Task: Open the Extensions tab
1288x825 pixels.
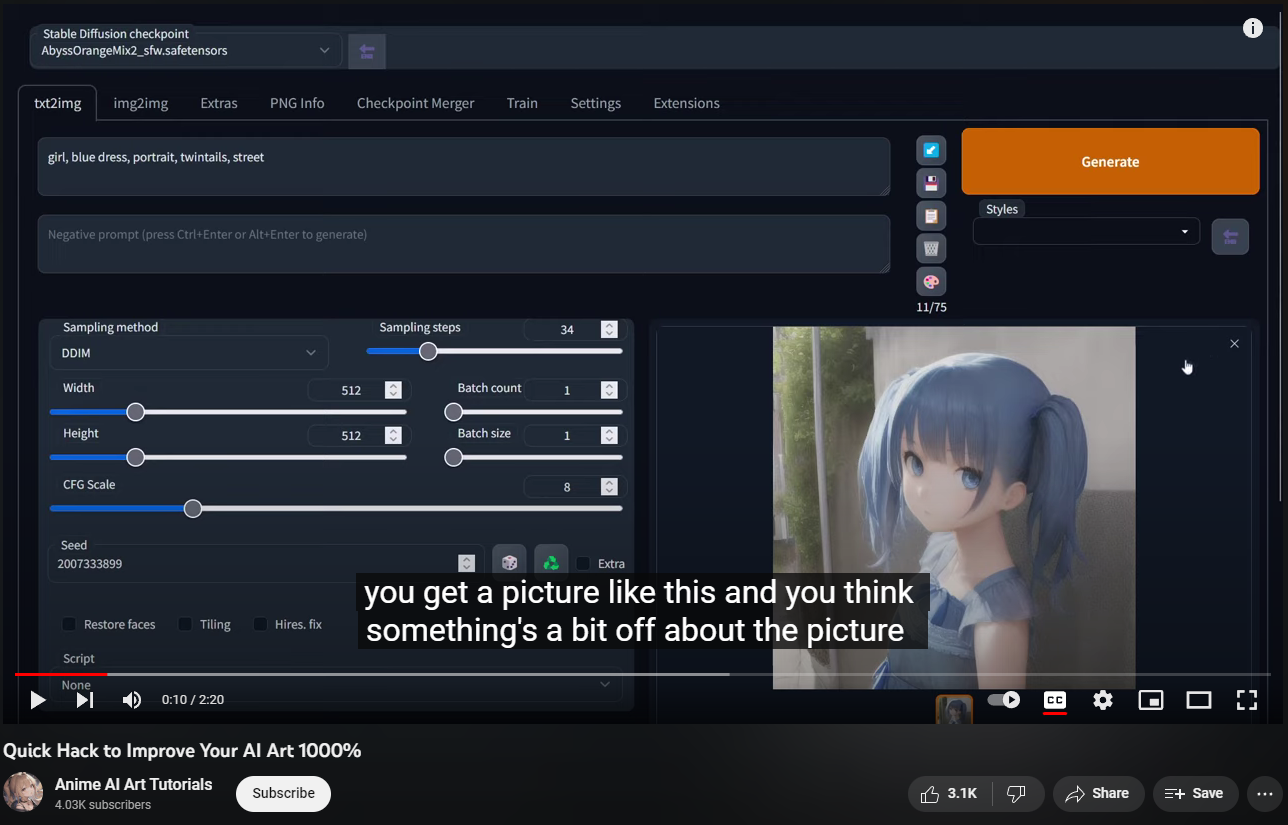Action: pyautogui.click(x=686, y=103)
